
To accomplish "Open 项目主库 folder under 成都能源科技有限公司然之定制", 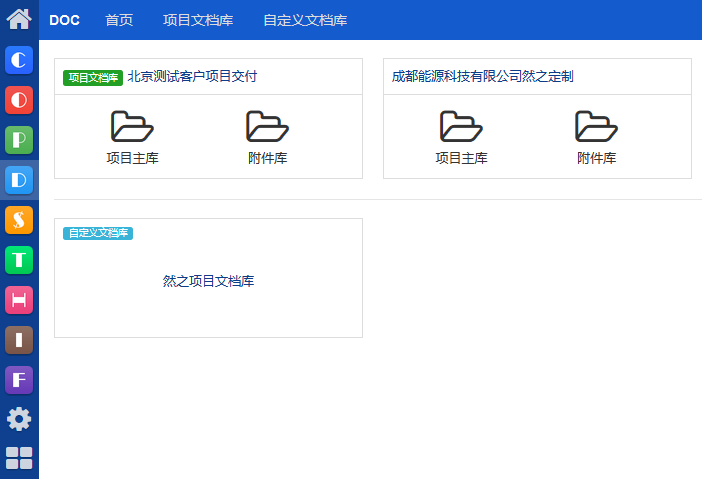I will pos(461,137).
